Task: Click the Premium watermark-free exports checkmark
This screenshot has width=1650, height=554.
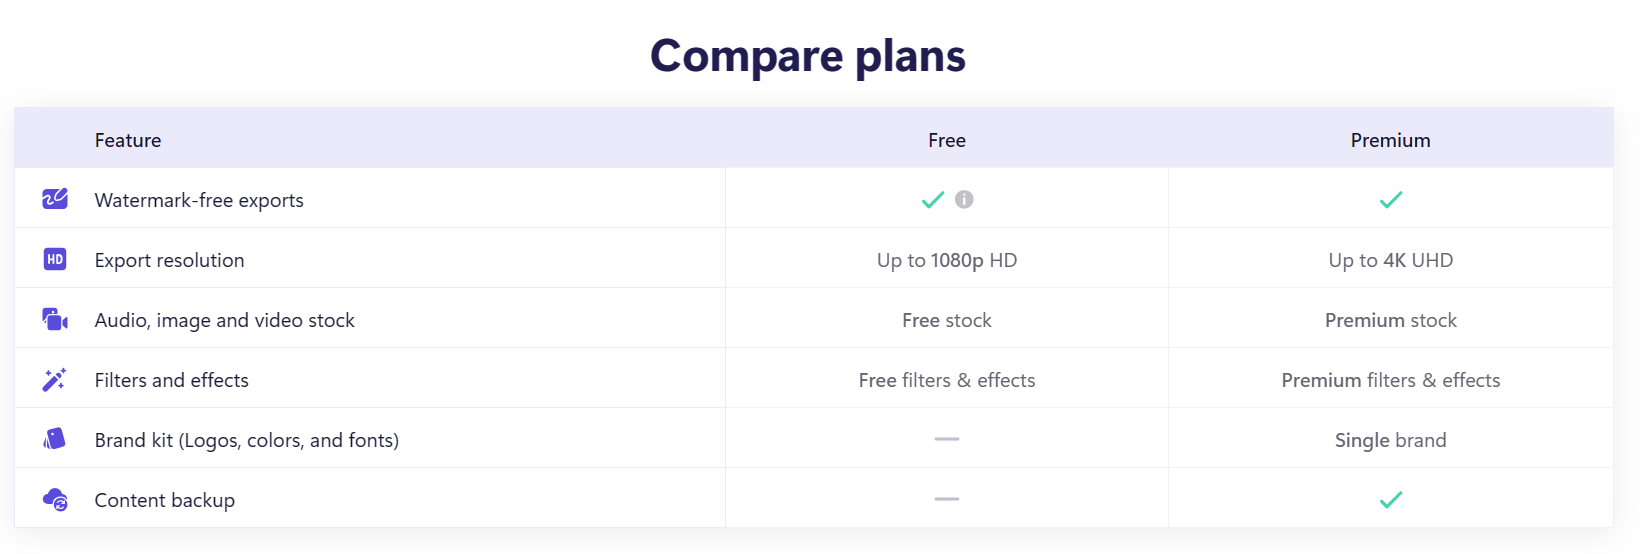Action: (1390, 199)
